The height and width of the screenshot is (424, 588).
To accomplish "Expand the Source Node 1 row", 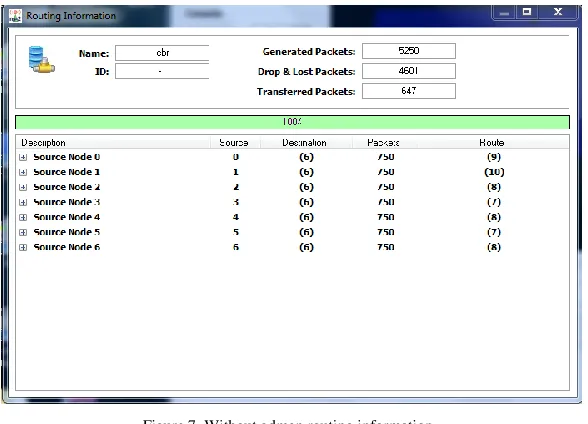I will (23, 172).
